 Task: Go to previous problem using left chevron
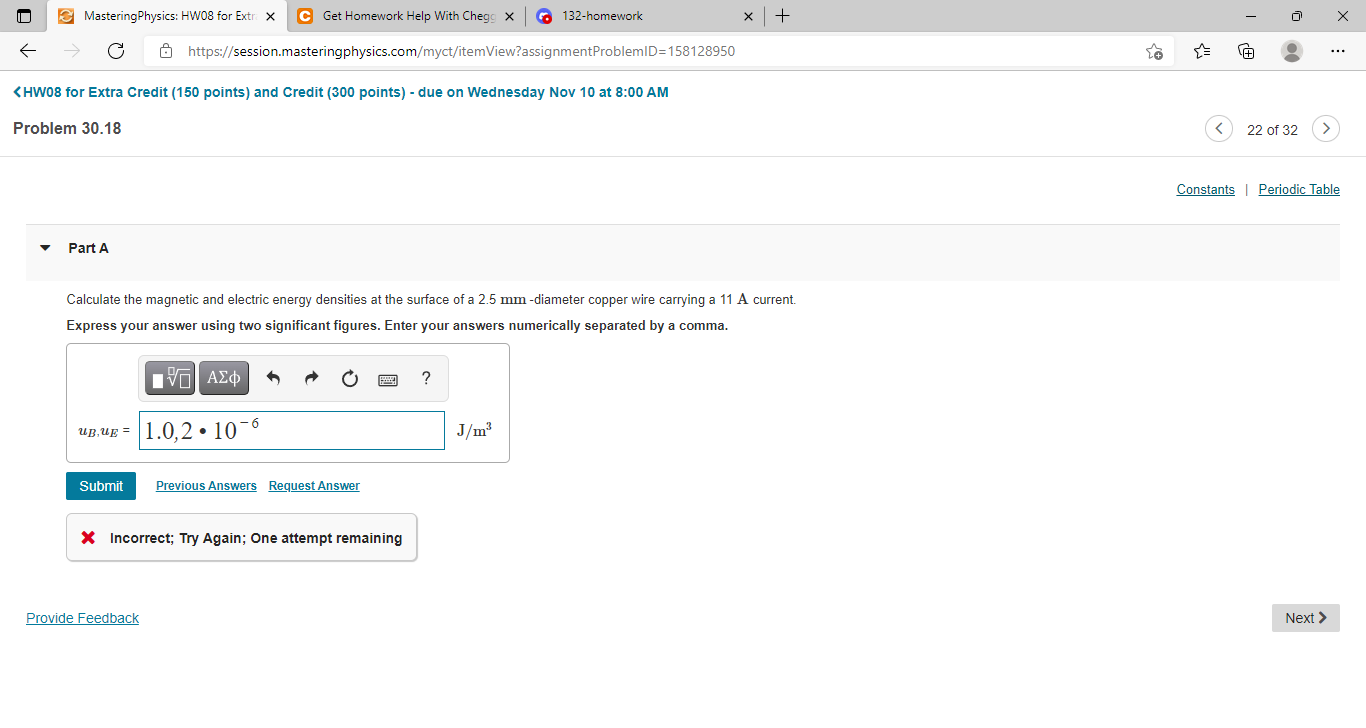[x=1218, y=128]
